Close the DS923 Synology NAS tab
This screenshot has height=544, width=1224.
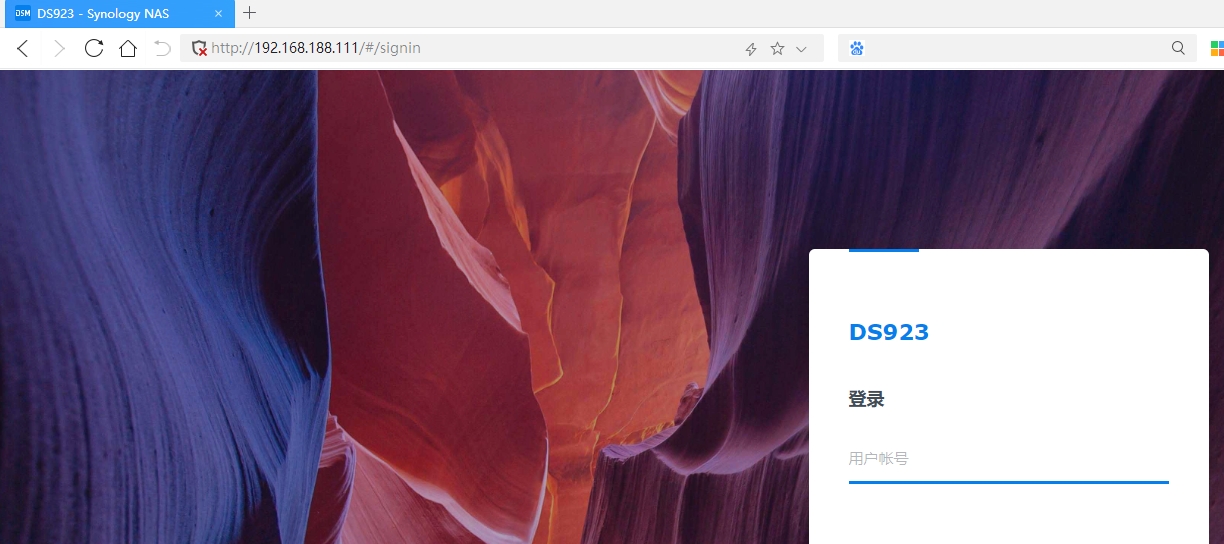click(219, 13)
